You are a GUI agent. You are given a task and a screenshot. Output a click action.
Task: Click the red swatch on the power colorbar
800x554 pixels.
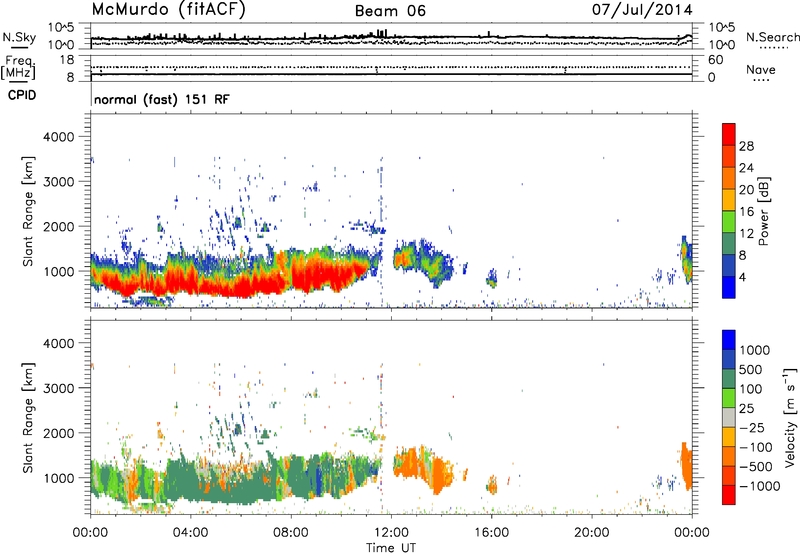pyautogui.click(x=729, y=134)
